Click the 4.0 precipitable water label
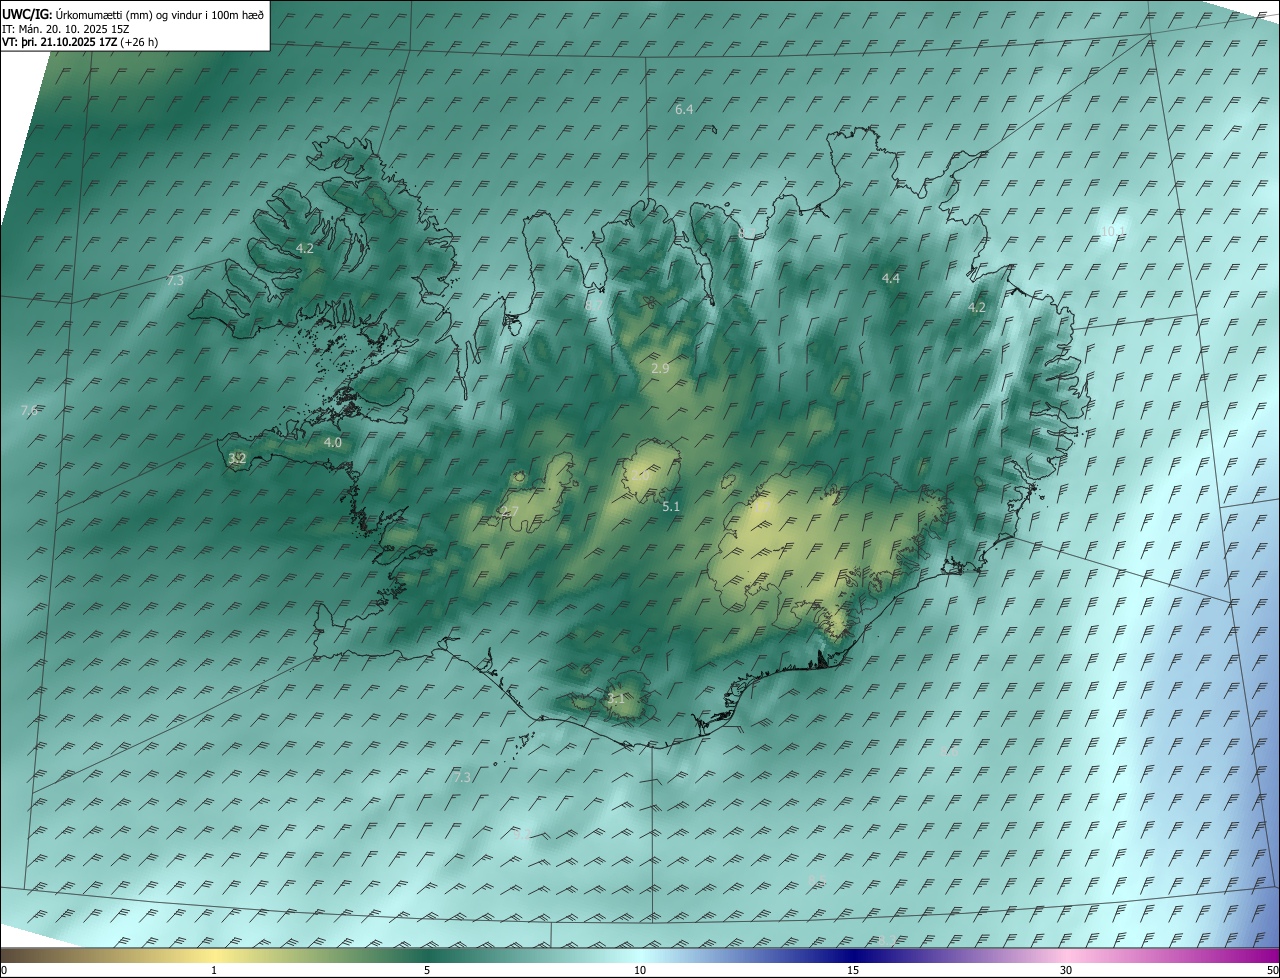Screen dimensions: 1280x978 click(333, 442)
